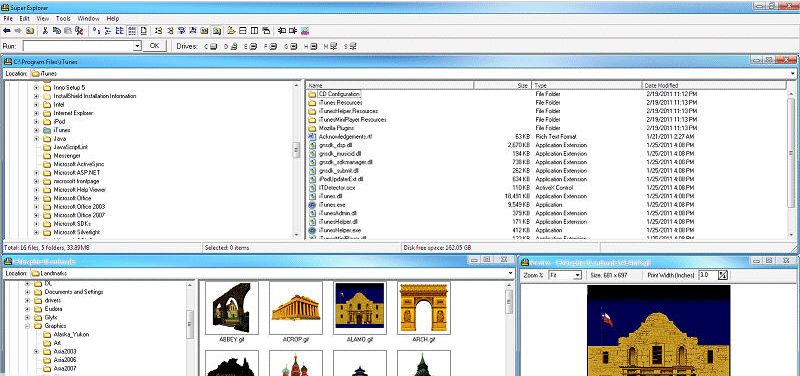Click the OK button beside Run
The height and width of the screenshot is (376, 800).
point(154,46)
